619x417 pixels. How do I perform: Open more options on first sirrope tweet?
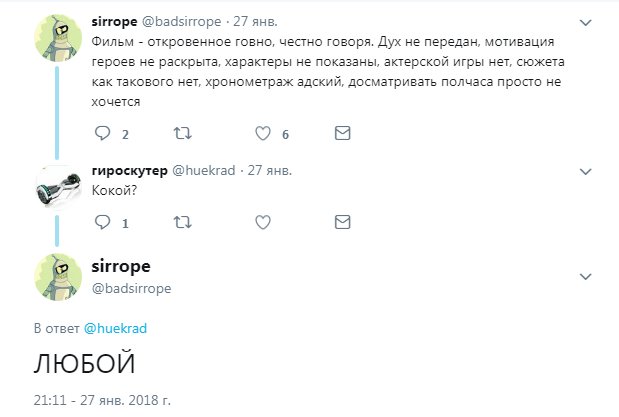coord(585,21)
